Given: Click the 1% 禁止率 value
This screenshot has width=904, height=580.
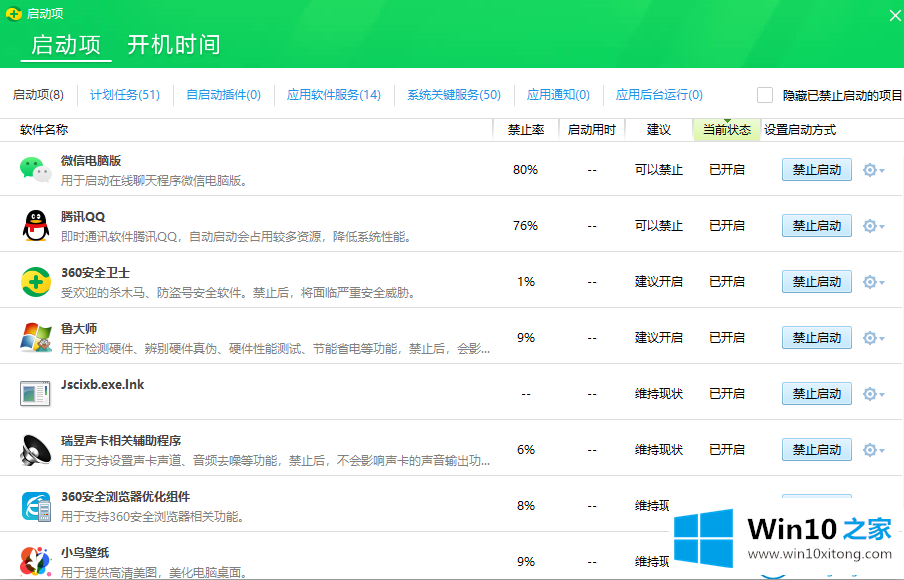Looking at the screenshot, I should click(x=525, y=282).
